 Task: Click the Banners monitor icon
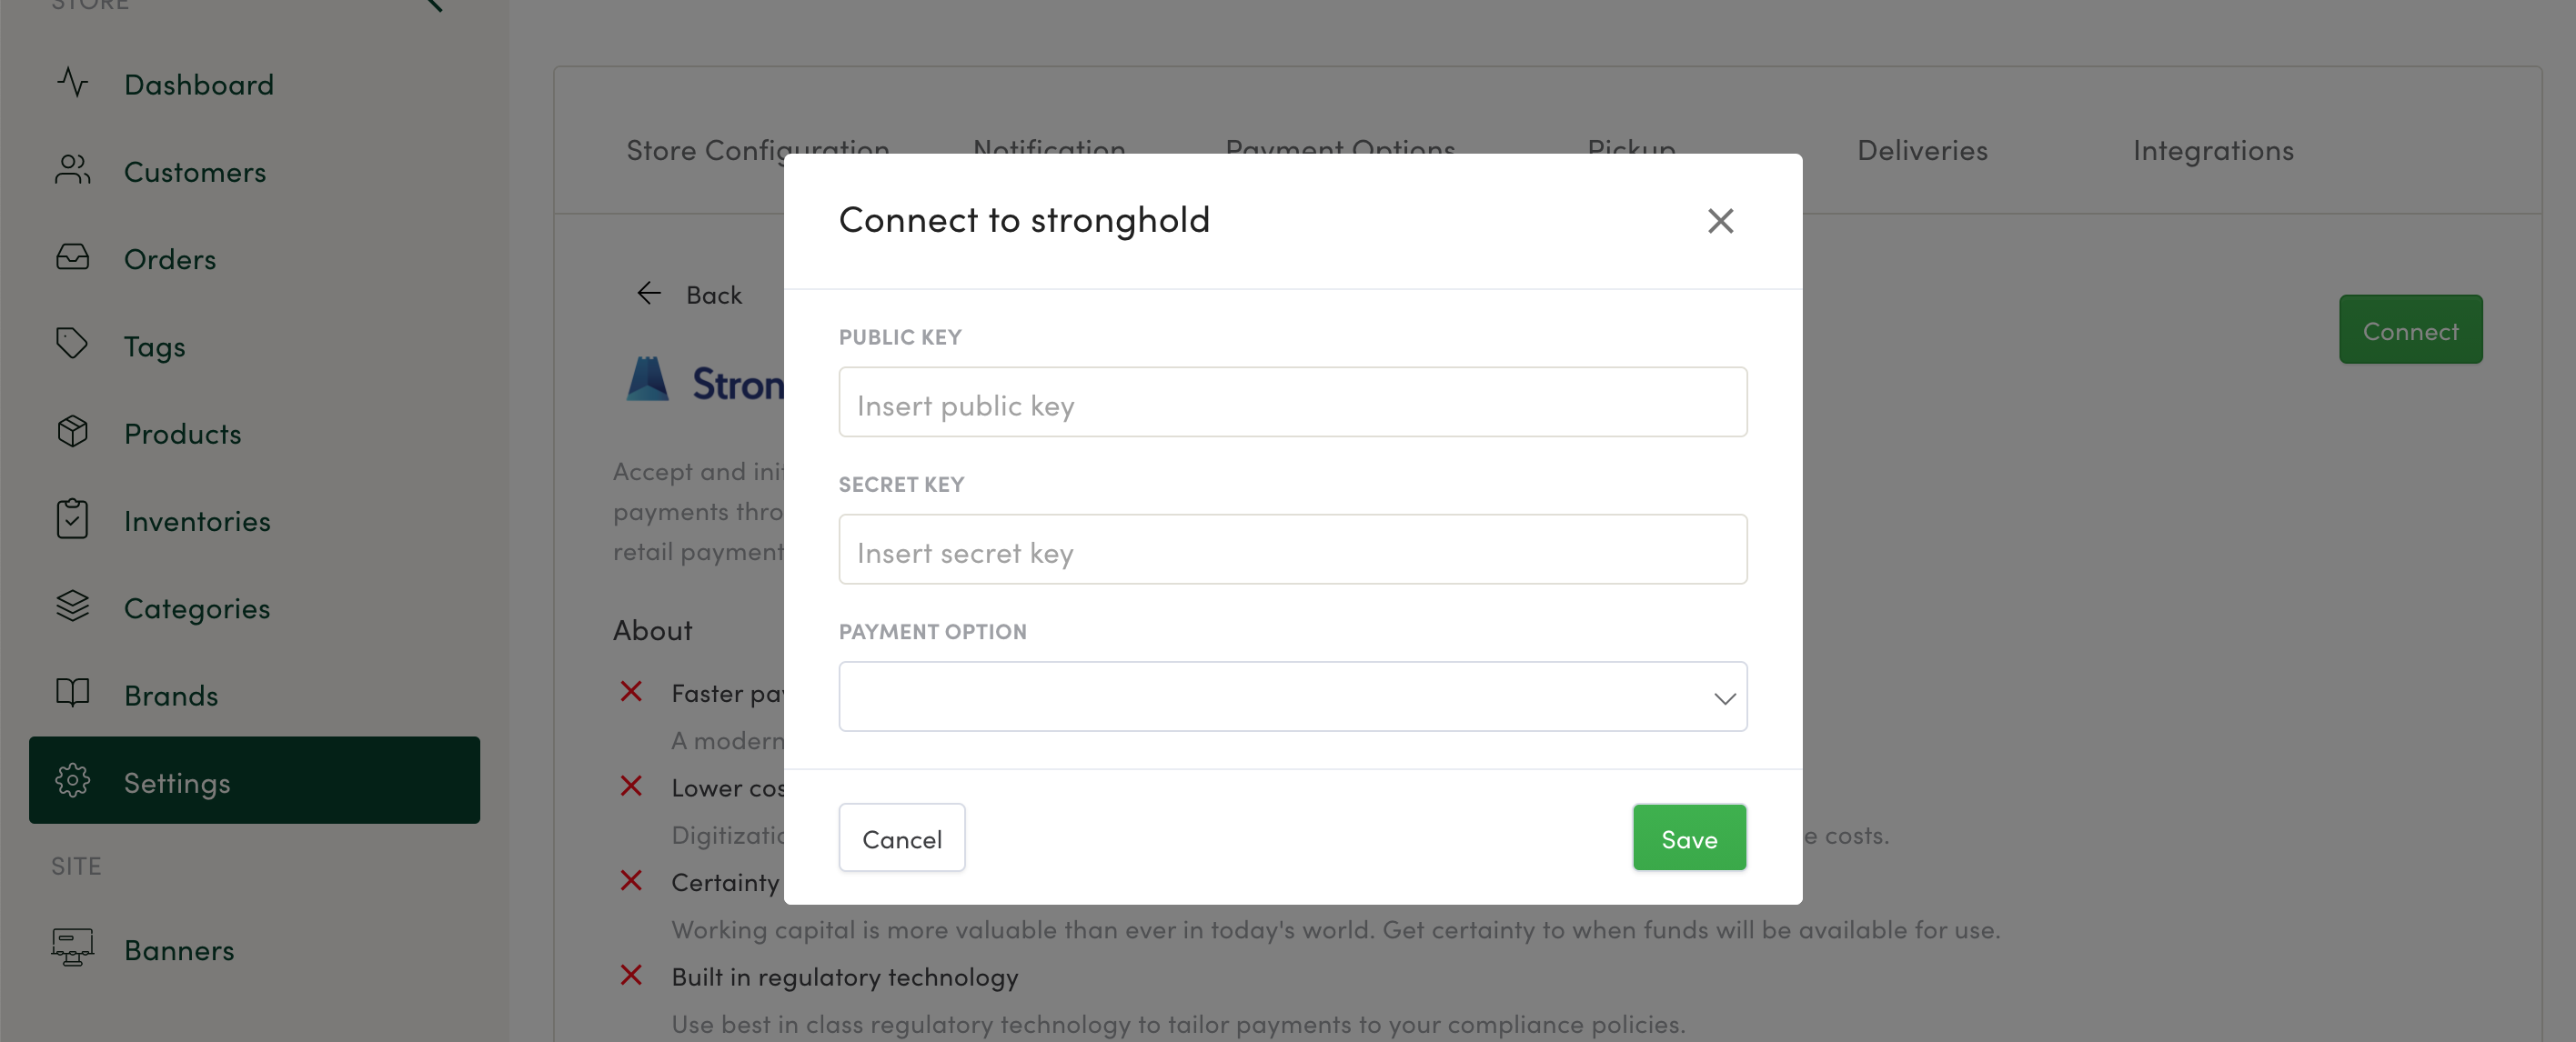(x=72, y=948)
